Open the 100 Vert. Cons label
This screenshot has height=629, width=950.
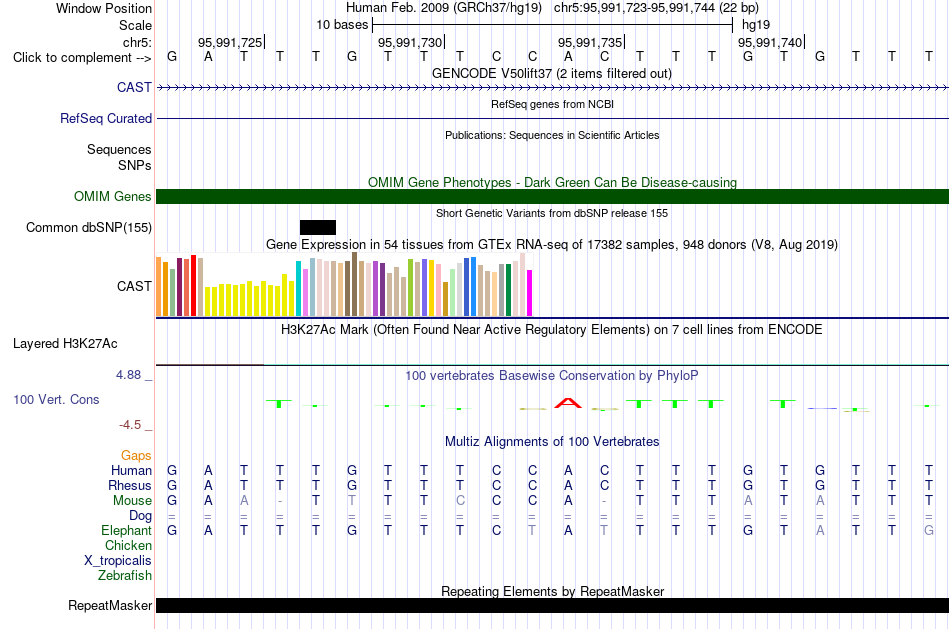[x=56, y=399]
